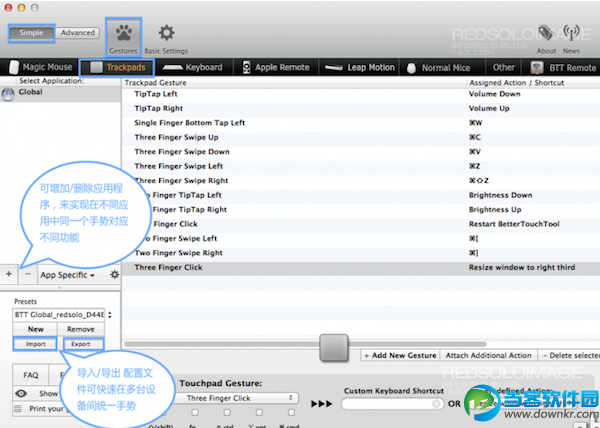
Task: Click the Volume Up assigned action
Action: pos(489,109)
